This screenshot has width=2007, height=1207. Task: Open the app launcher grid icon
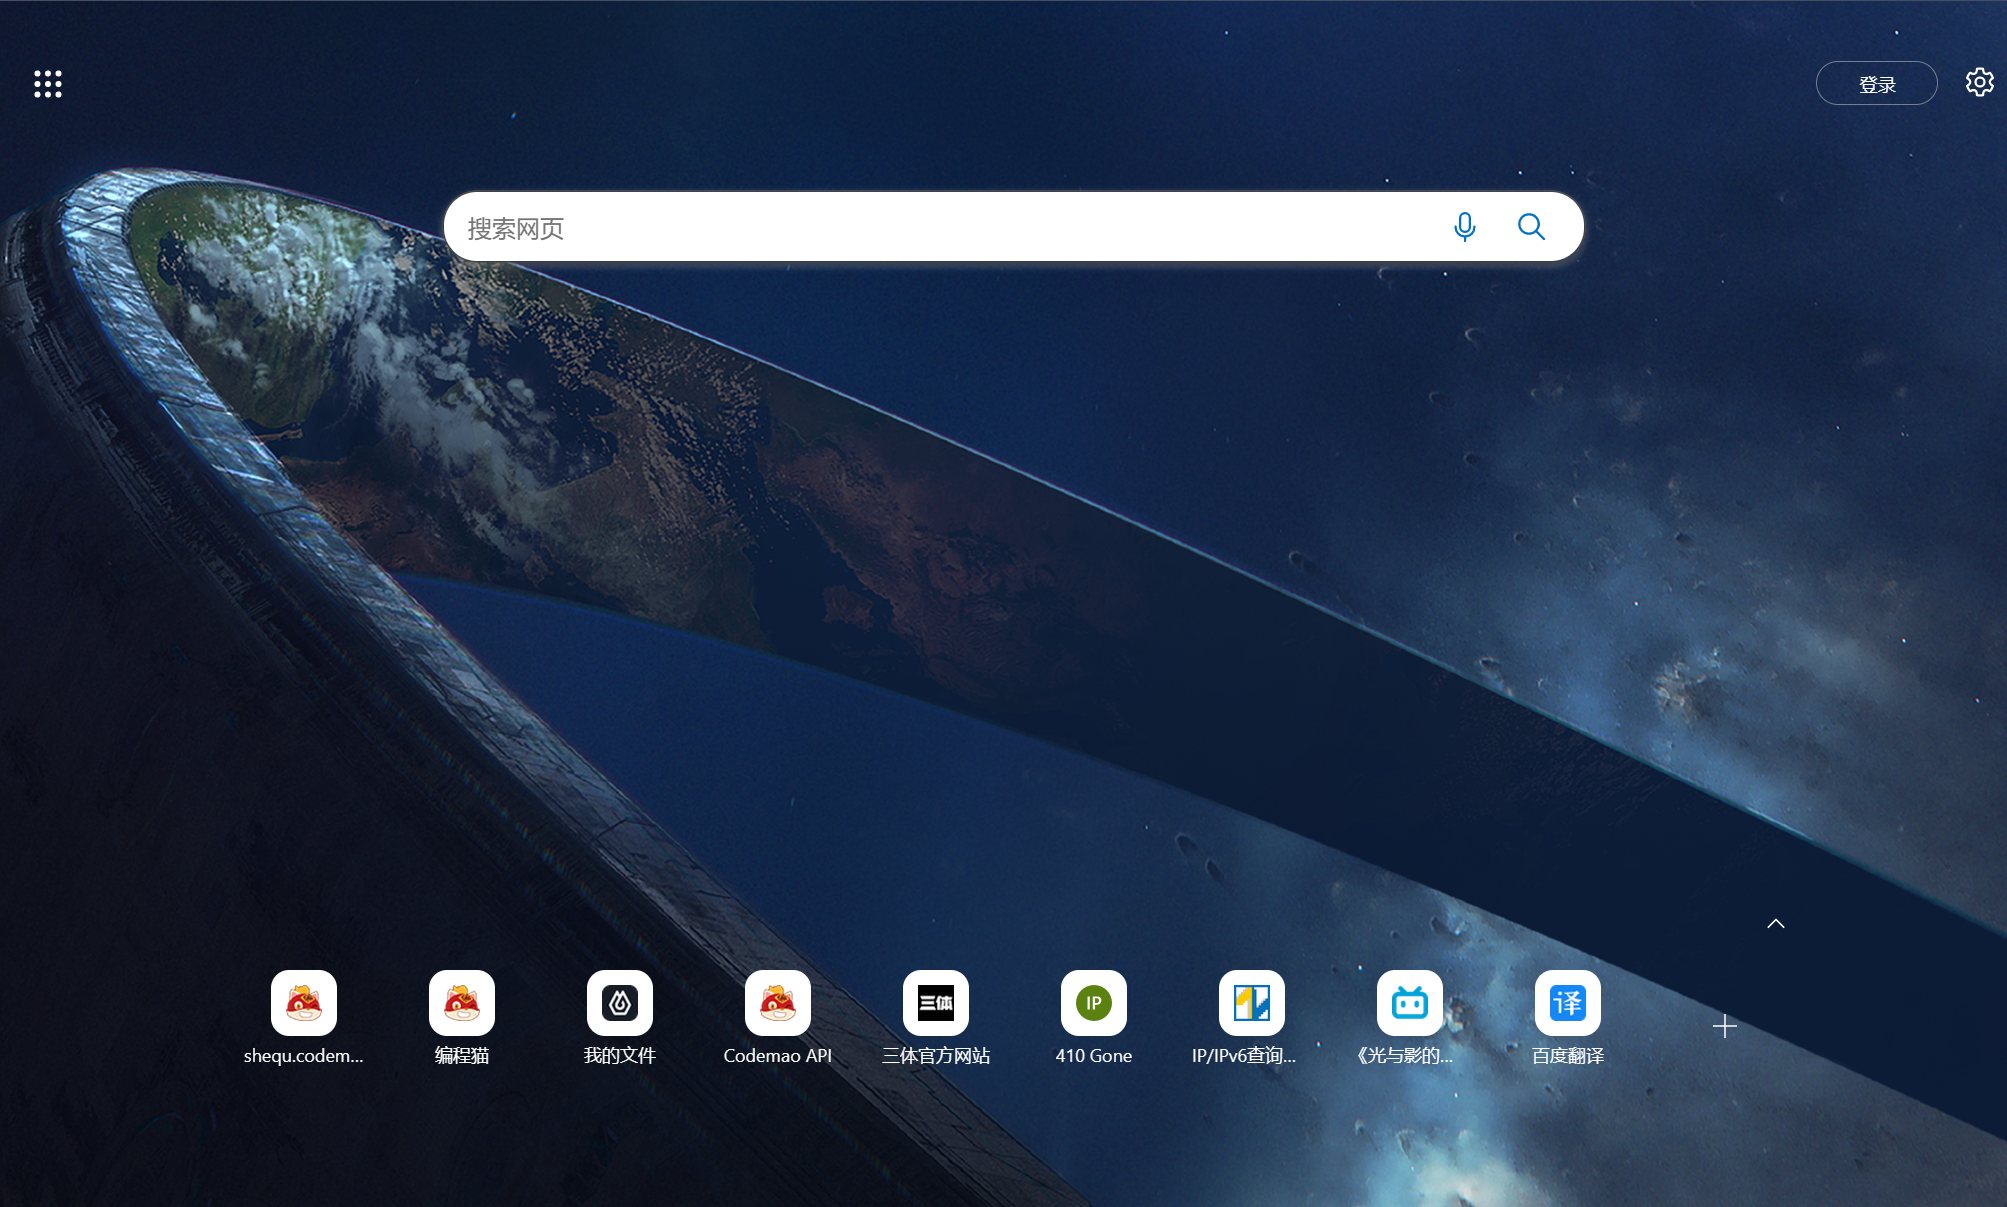click(48, 84)
